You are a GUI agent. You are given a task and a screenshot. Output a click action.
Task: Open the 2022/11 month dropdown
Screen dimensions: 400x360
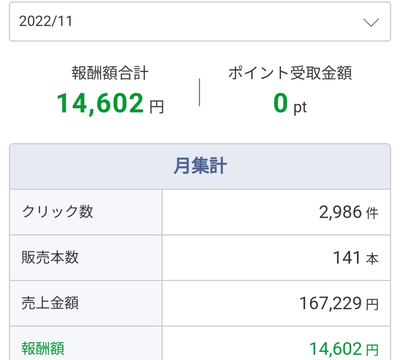pyautogui.click(x=200, y=22)
